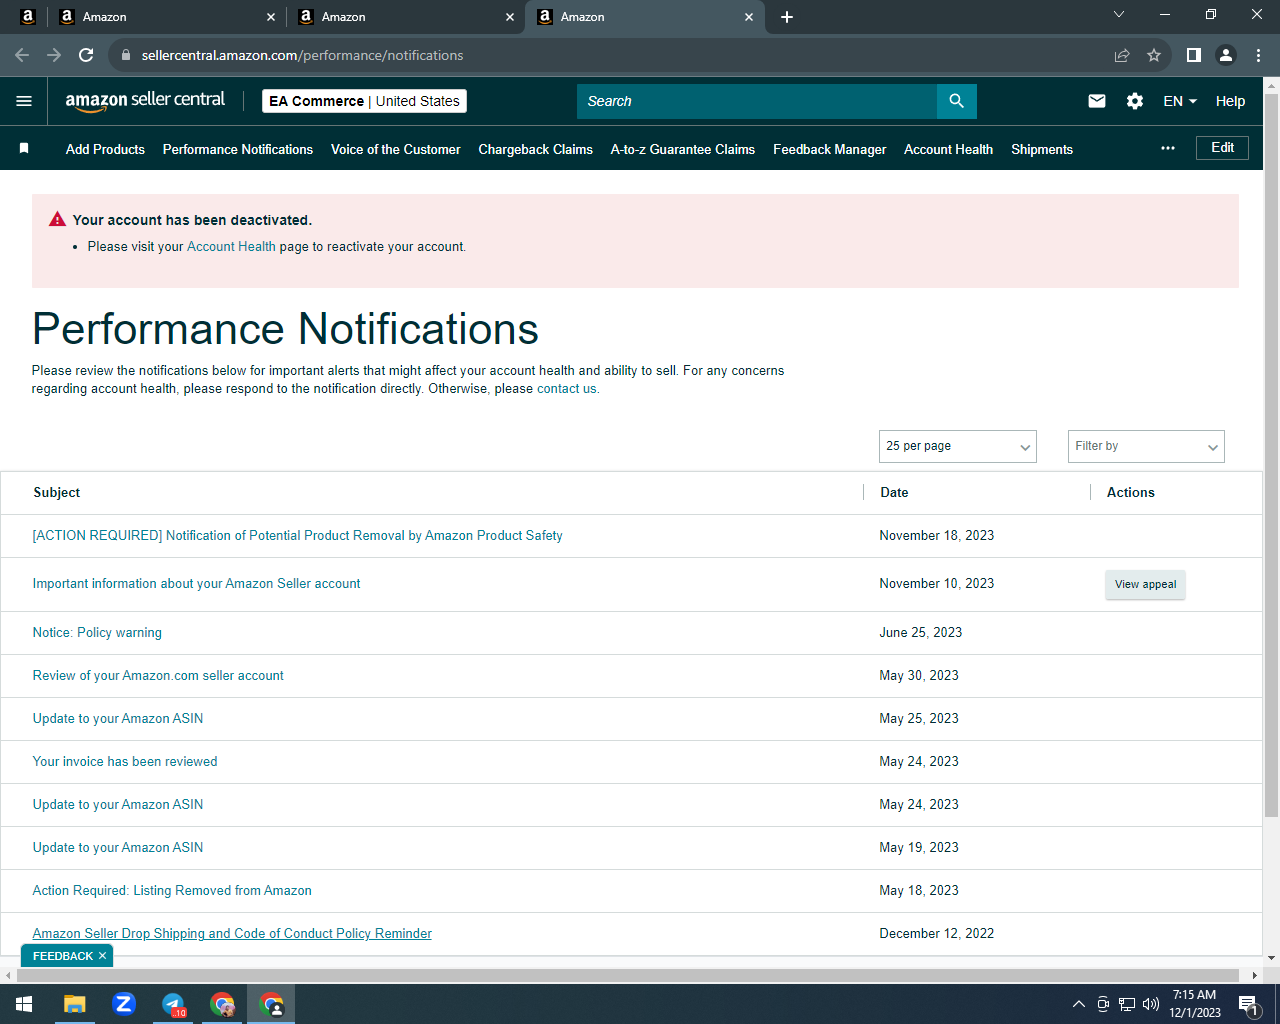Click the taskbar volume icon

(x=1151, y=1004)
